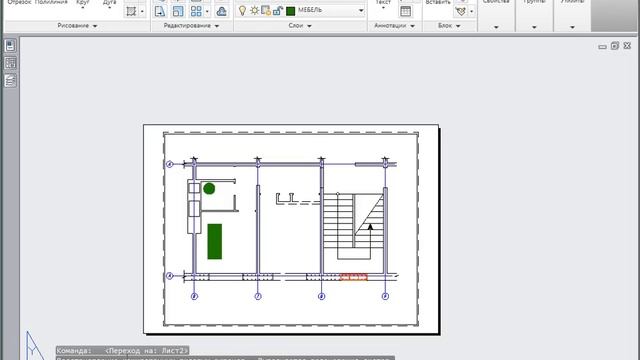Click the green МЕБЕЛЬ layer color swatch

[291, 11]
